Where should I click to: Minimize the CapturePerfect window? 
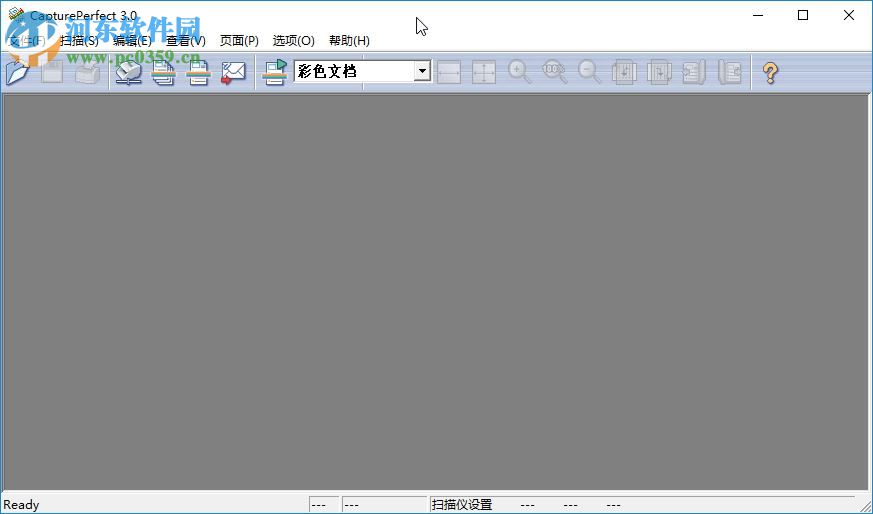coord(757,16)
